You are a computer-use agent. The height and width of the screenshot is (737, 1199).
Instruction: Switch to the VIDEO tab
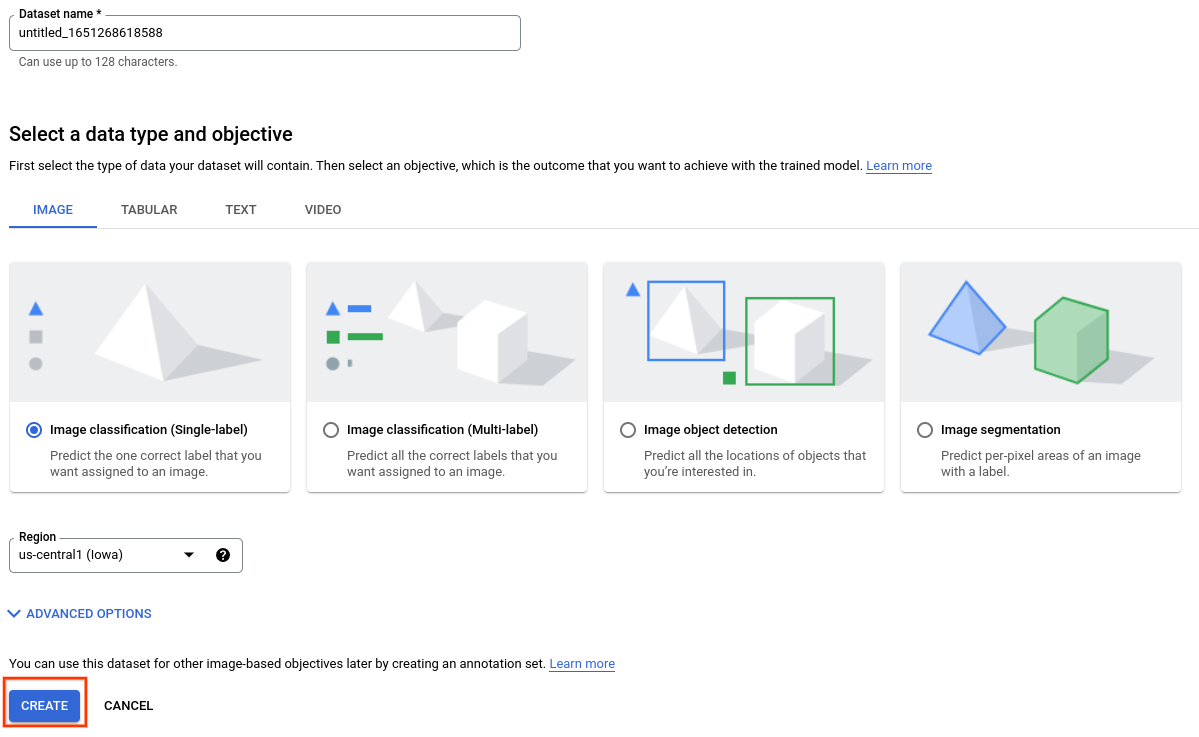[322, 210]
